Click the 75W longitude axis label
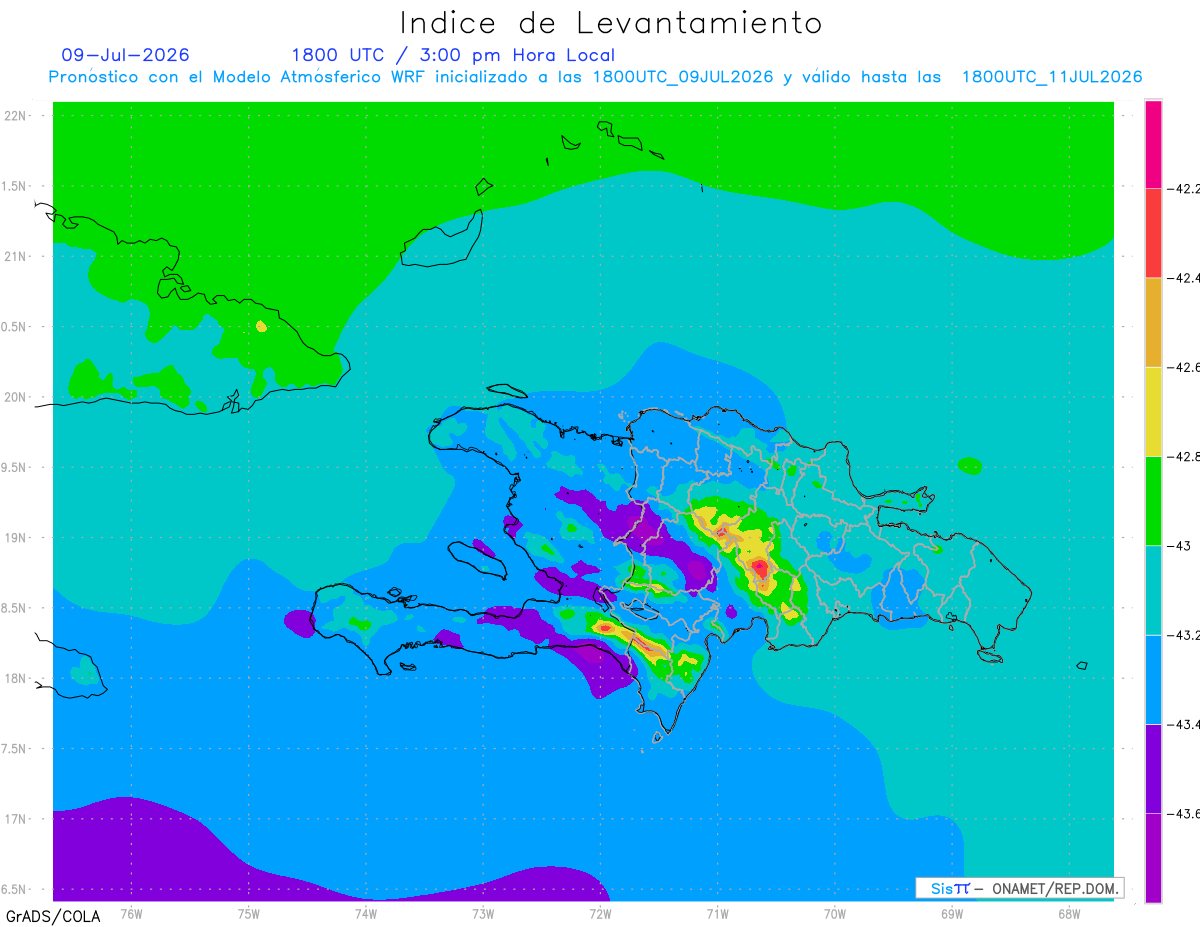The width and height of the screenshot is (1200, 927). (248, 913)
